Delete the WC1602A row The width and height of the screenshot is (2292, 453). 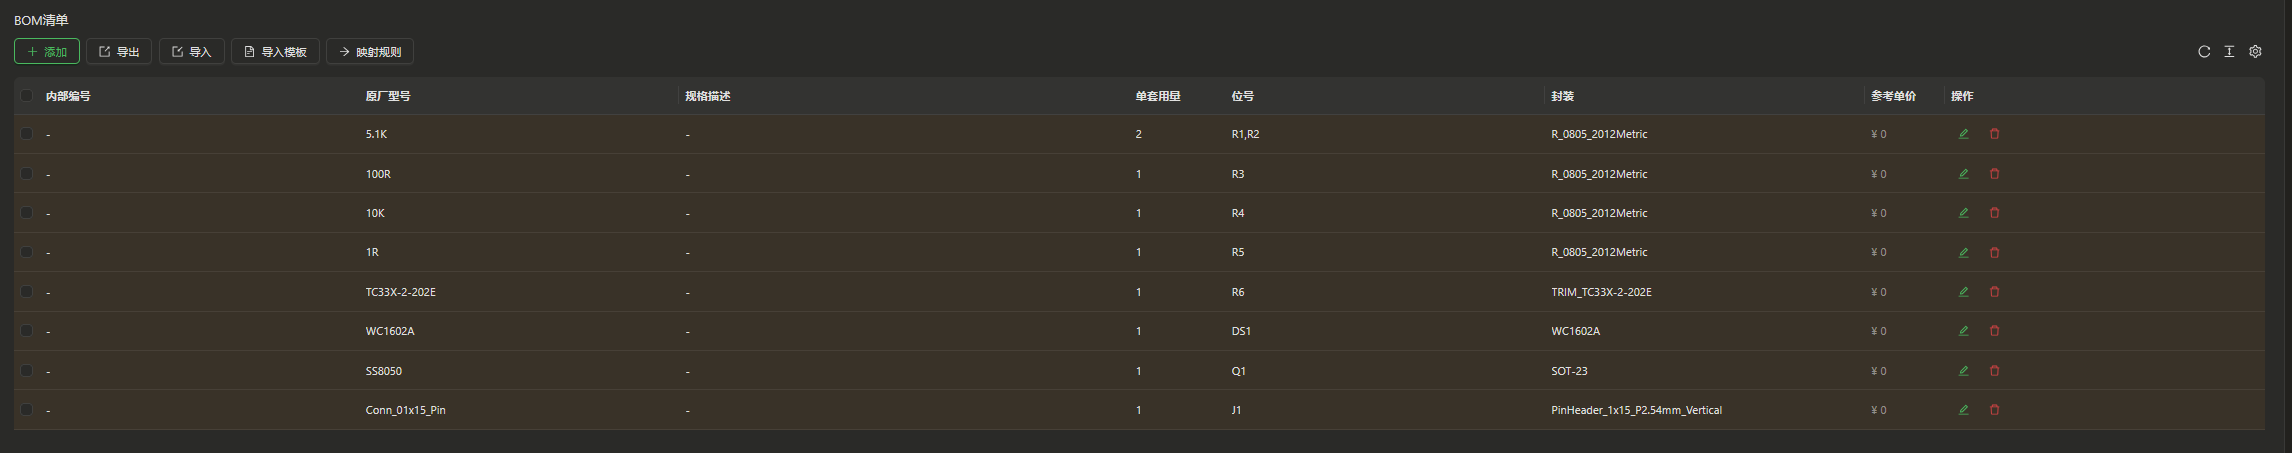point(1994,331)
